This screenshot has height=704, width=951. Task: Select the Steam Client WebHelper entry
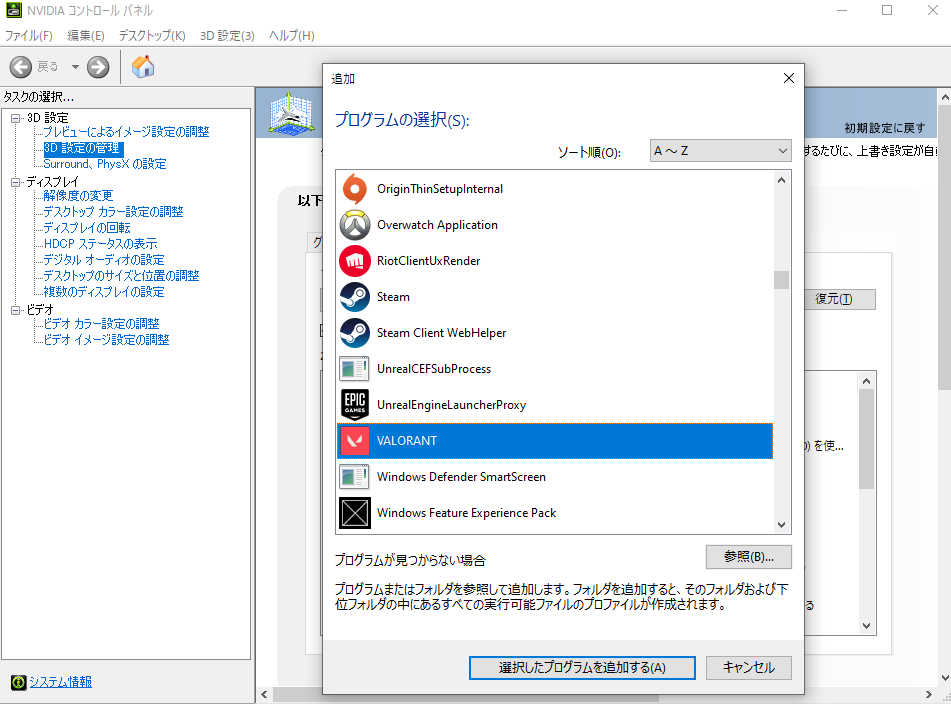pos(555,333)
